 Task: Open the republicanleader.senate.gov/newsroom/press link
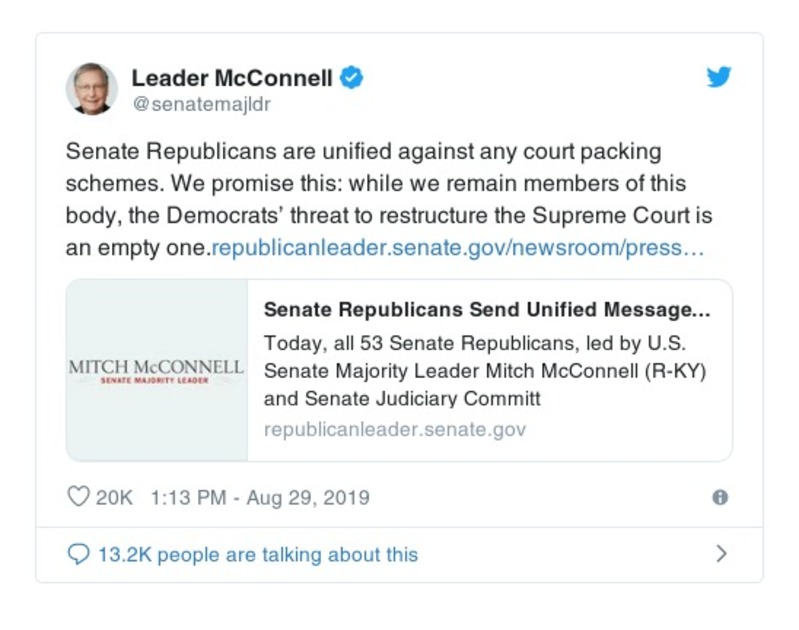pyautogui.click(x=458, y=249)
